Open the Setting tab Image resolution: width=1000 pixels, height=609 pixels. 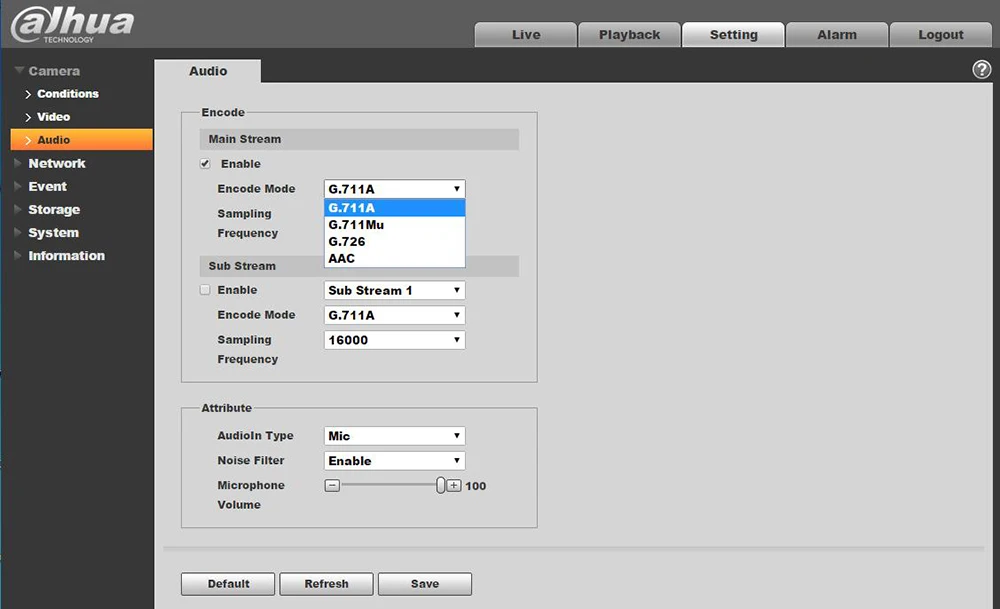(x=733, y=34)
